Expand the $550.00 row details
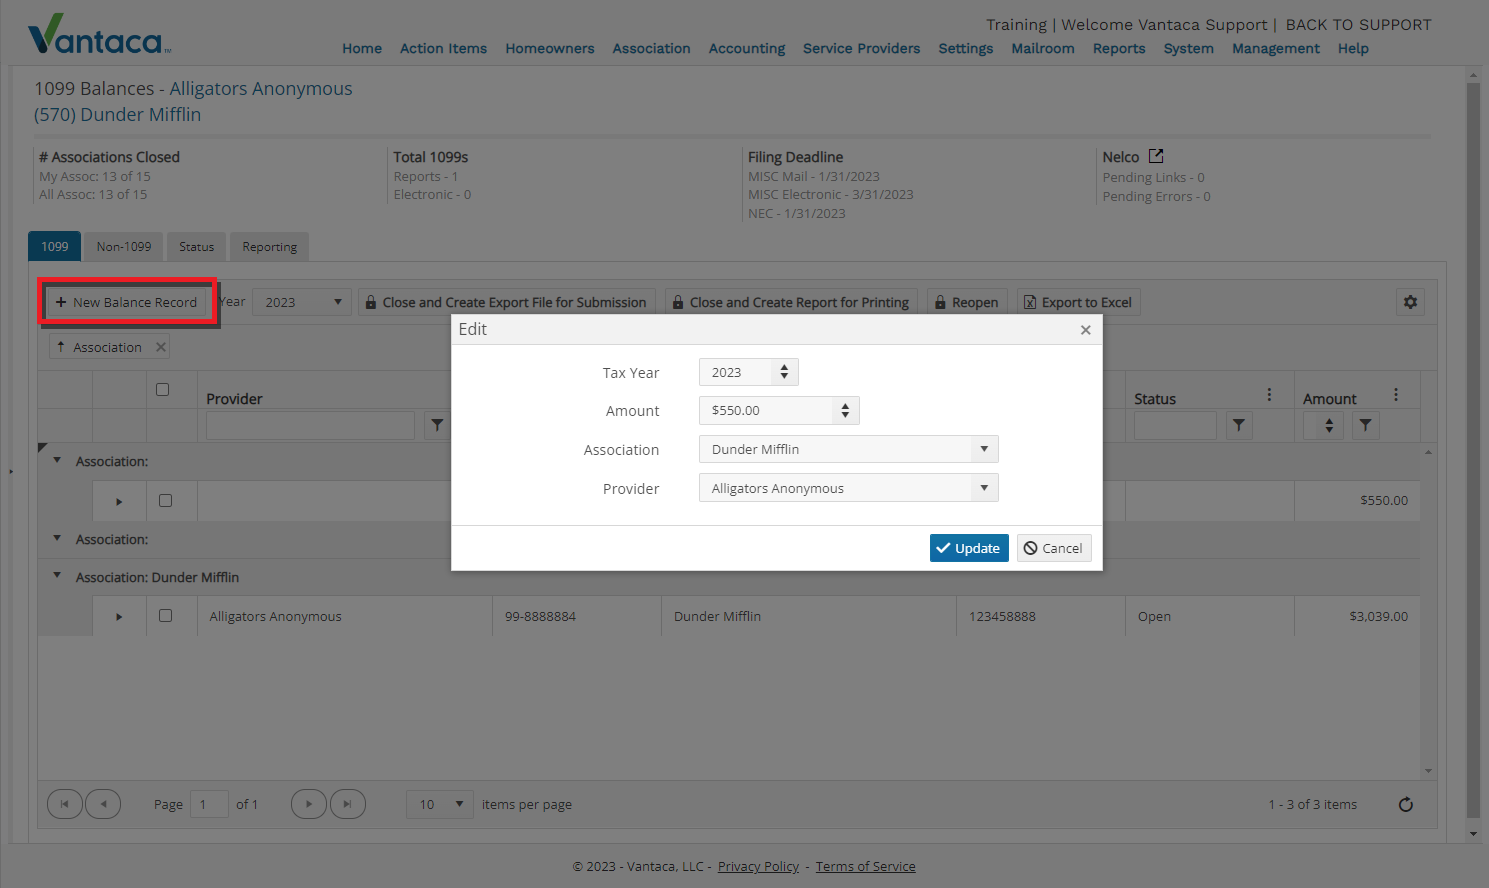 tap(119, 501)
